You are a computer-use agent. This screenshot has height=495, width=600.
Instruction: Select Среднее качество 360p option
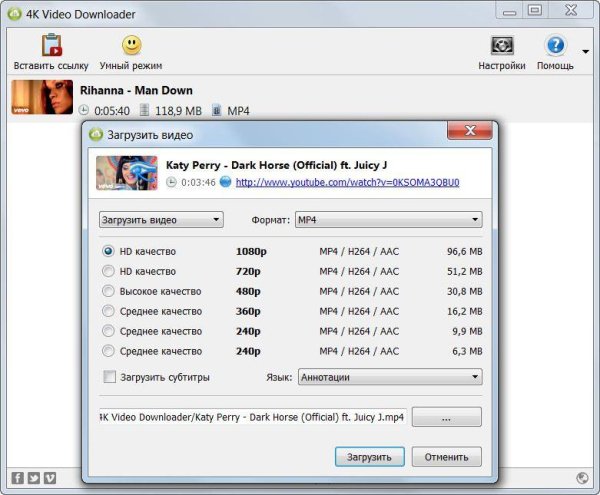pos(108,311)
